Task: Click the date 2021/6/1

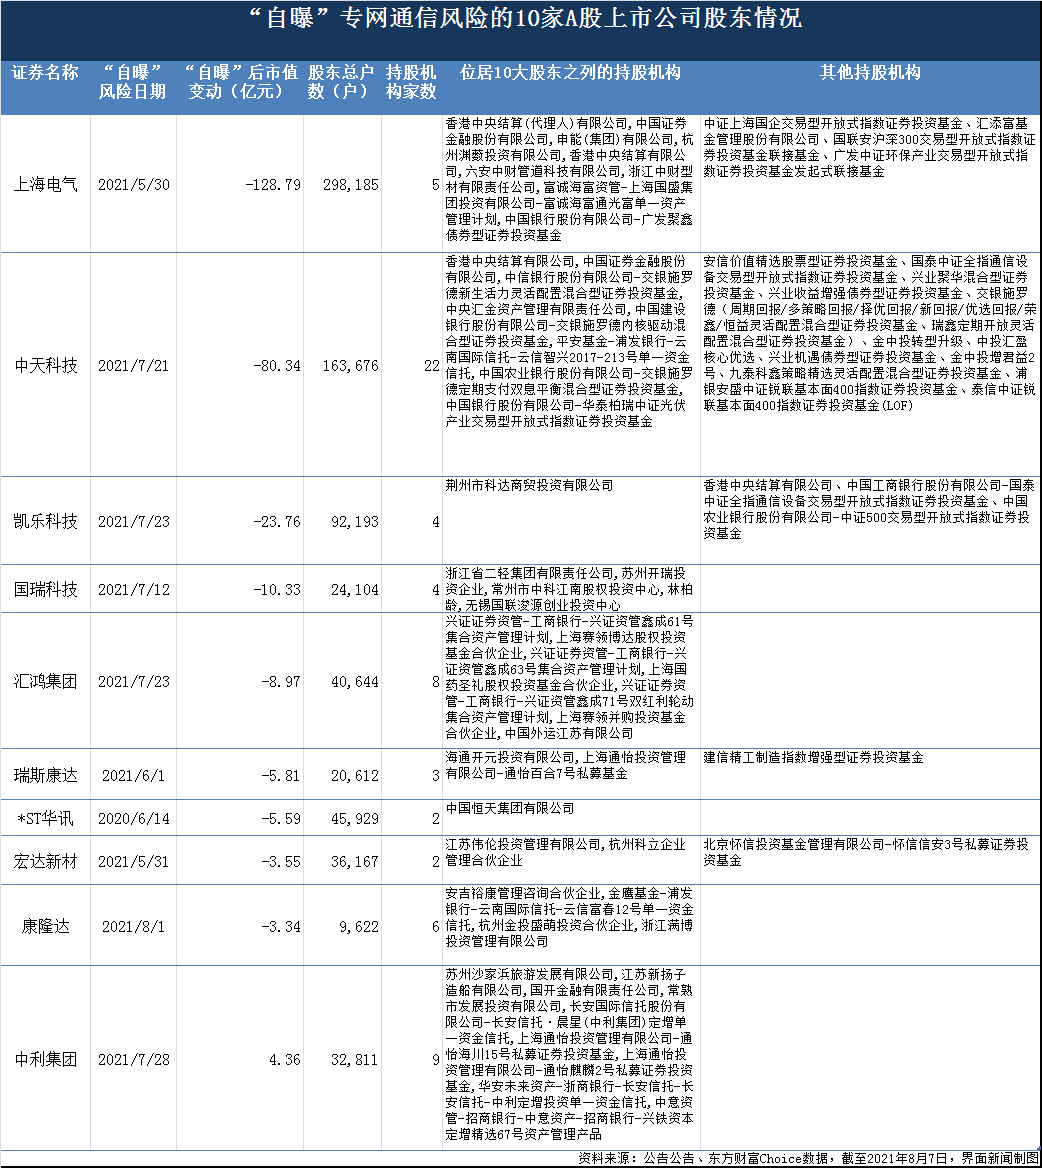Action: pyautogui.click(x=133, y=775)
